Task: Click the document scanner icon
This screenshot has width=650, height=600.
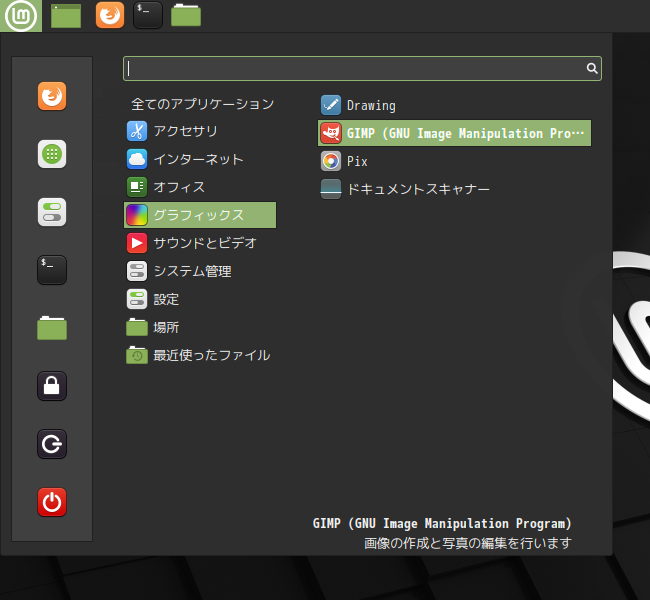Action: click(x=331, y=189)
